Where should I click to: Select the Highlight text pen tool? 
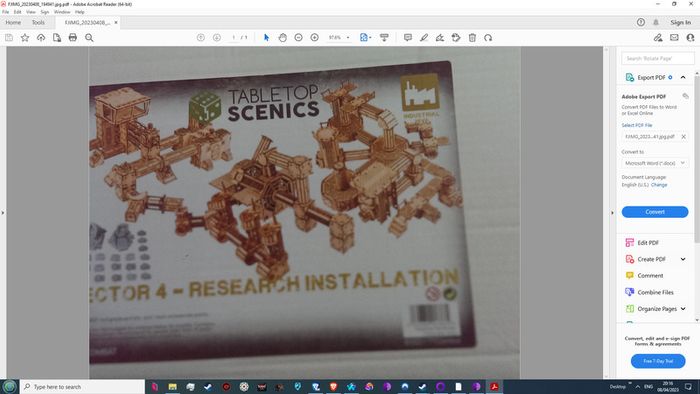coord(424,38)
